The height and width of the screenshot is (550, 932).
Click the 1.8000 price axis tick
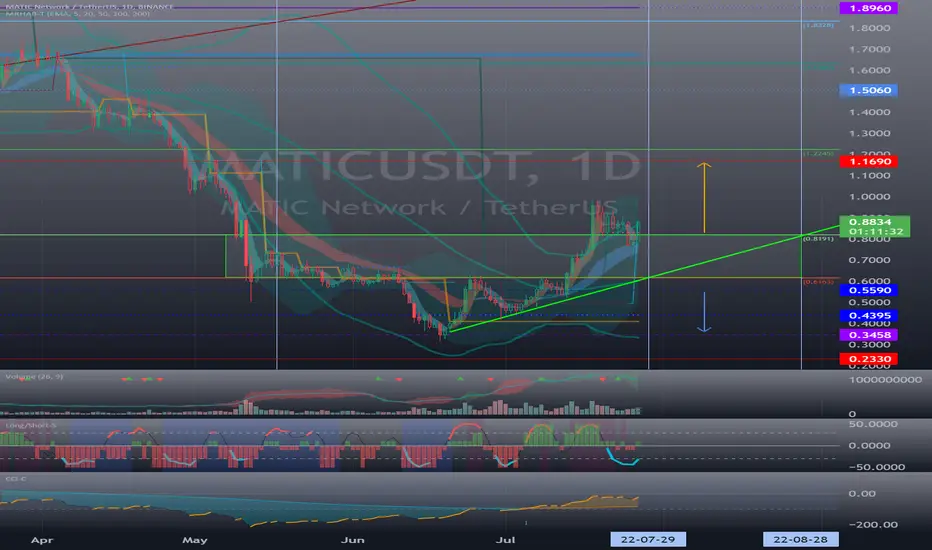[870, 28]
